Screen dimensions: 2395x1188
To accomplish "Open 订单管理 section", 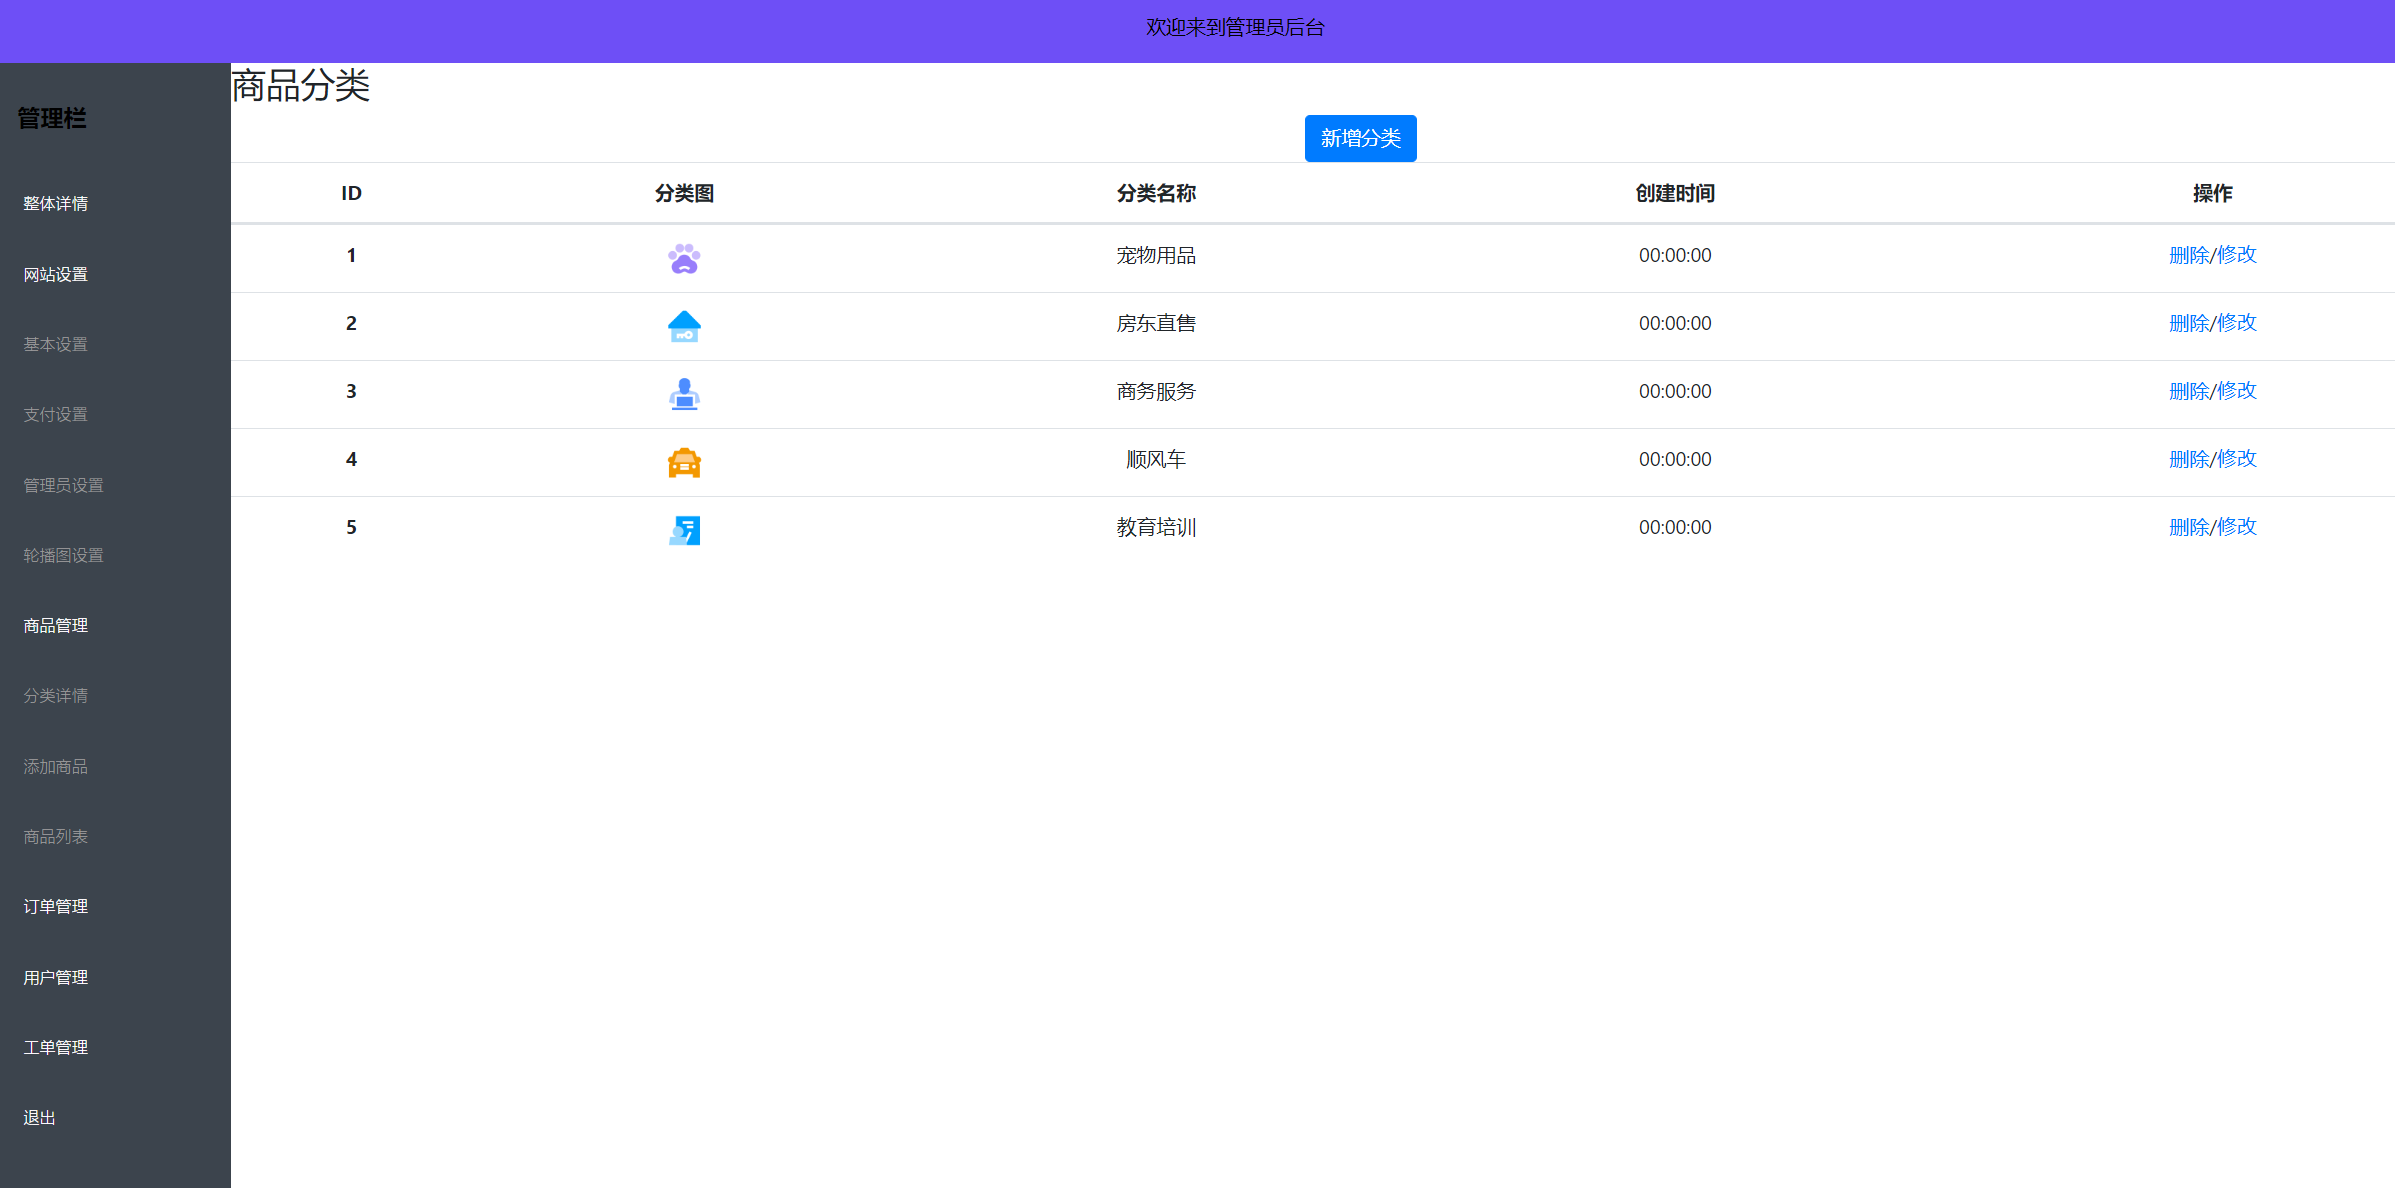I will click(54, 907).
